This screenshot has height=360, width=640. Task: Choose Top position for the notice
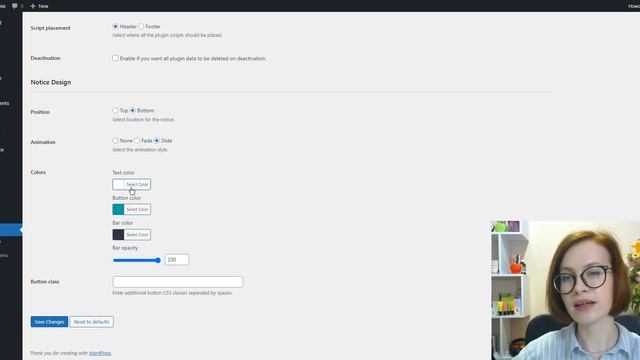click(x=115, y=110)
